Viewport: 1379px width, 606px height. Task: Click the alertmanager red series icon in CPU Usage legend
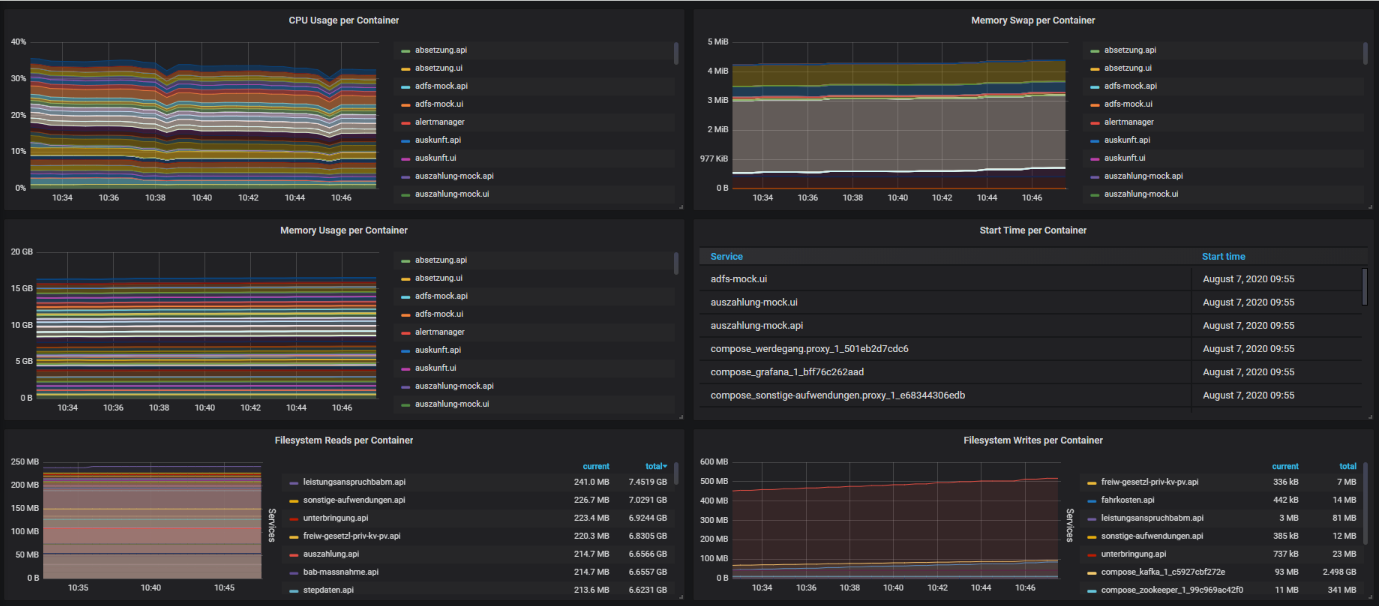(406, 123)
